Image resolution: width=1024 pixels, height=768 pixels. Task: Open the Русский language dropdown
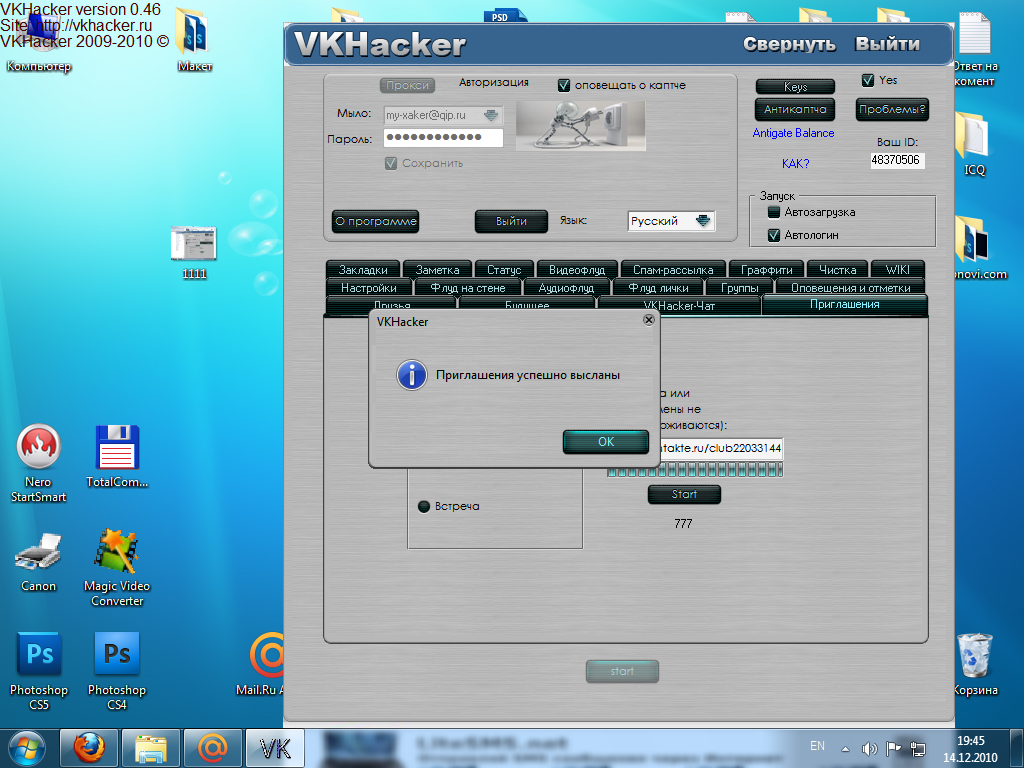pyautogui.click(x=671, y=221)
